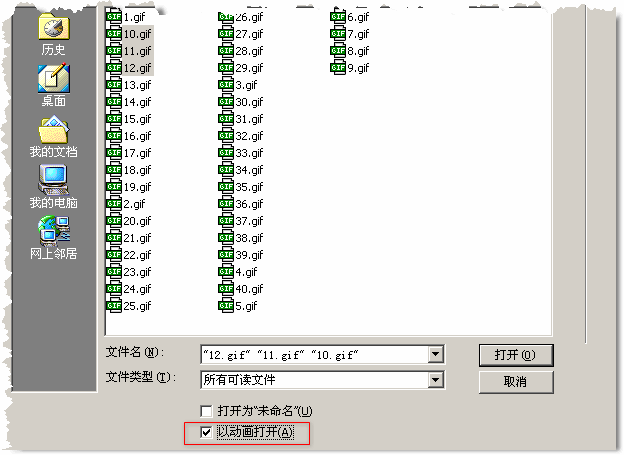Select the GIF icon of 11.gif

point(114,51)
